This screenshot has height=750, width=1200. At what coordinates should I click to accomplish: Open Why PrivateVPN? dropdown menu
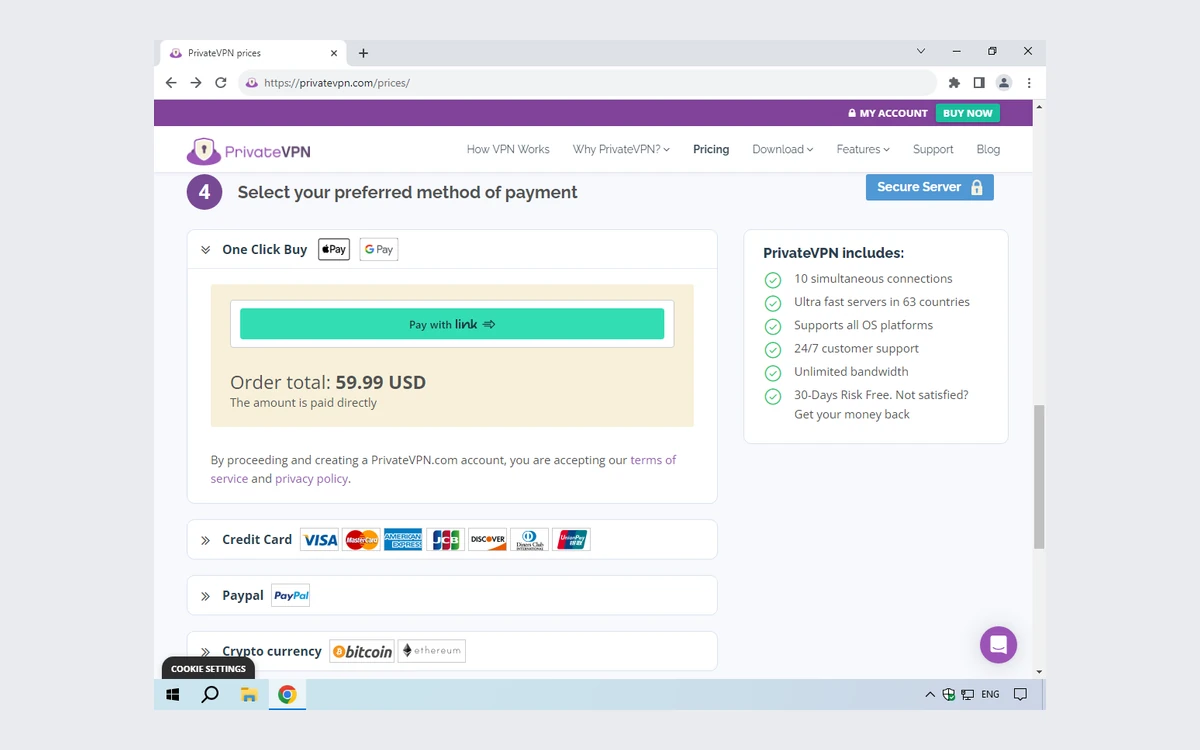pyautogui.click(x=621, y=150)
